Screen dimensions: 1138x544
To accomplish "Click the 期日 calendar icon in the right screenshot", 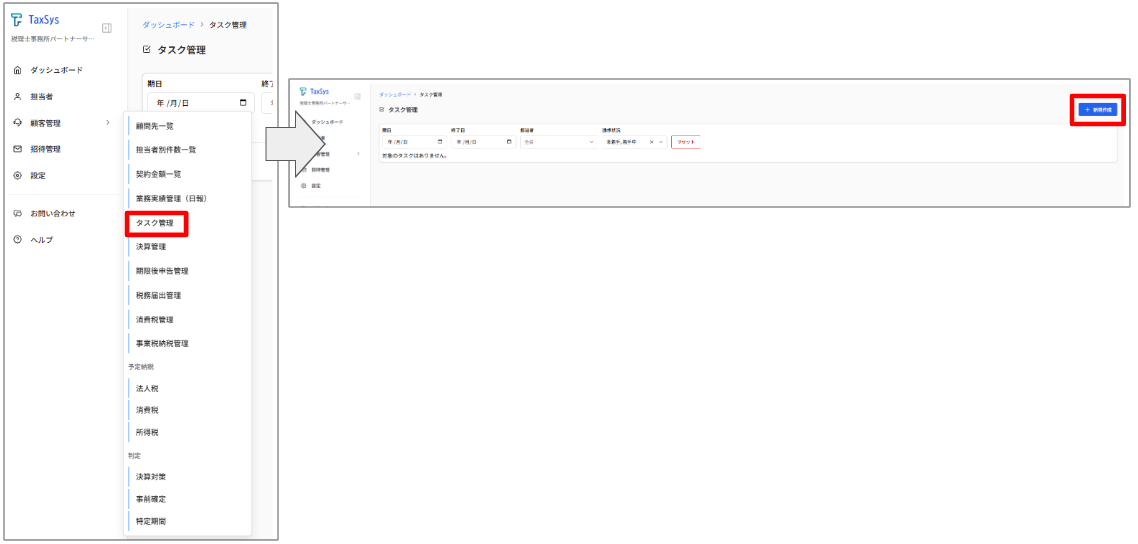I will point(440,142).
